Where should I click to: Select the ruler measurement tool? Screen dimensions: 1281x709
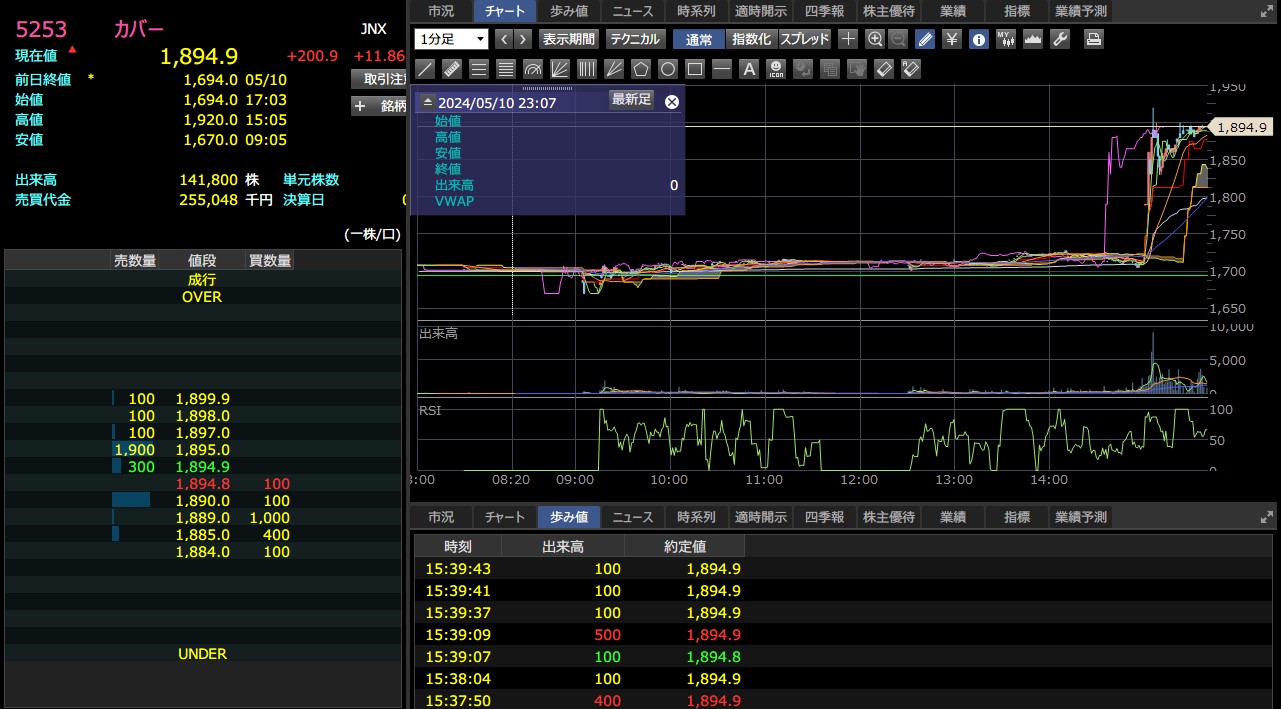coord(451,69)
